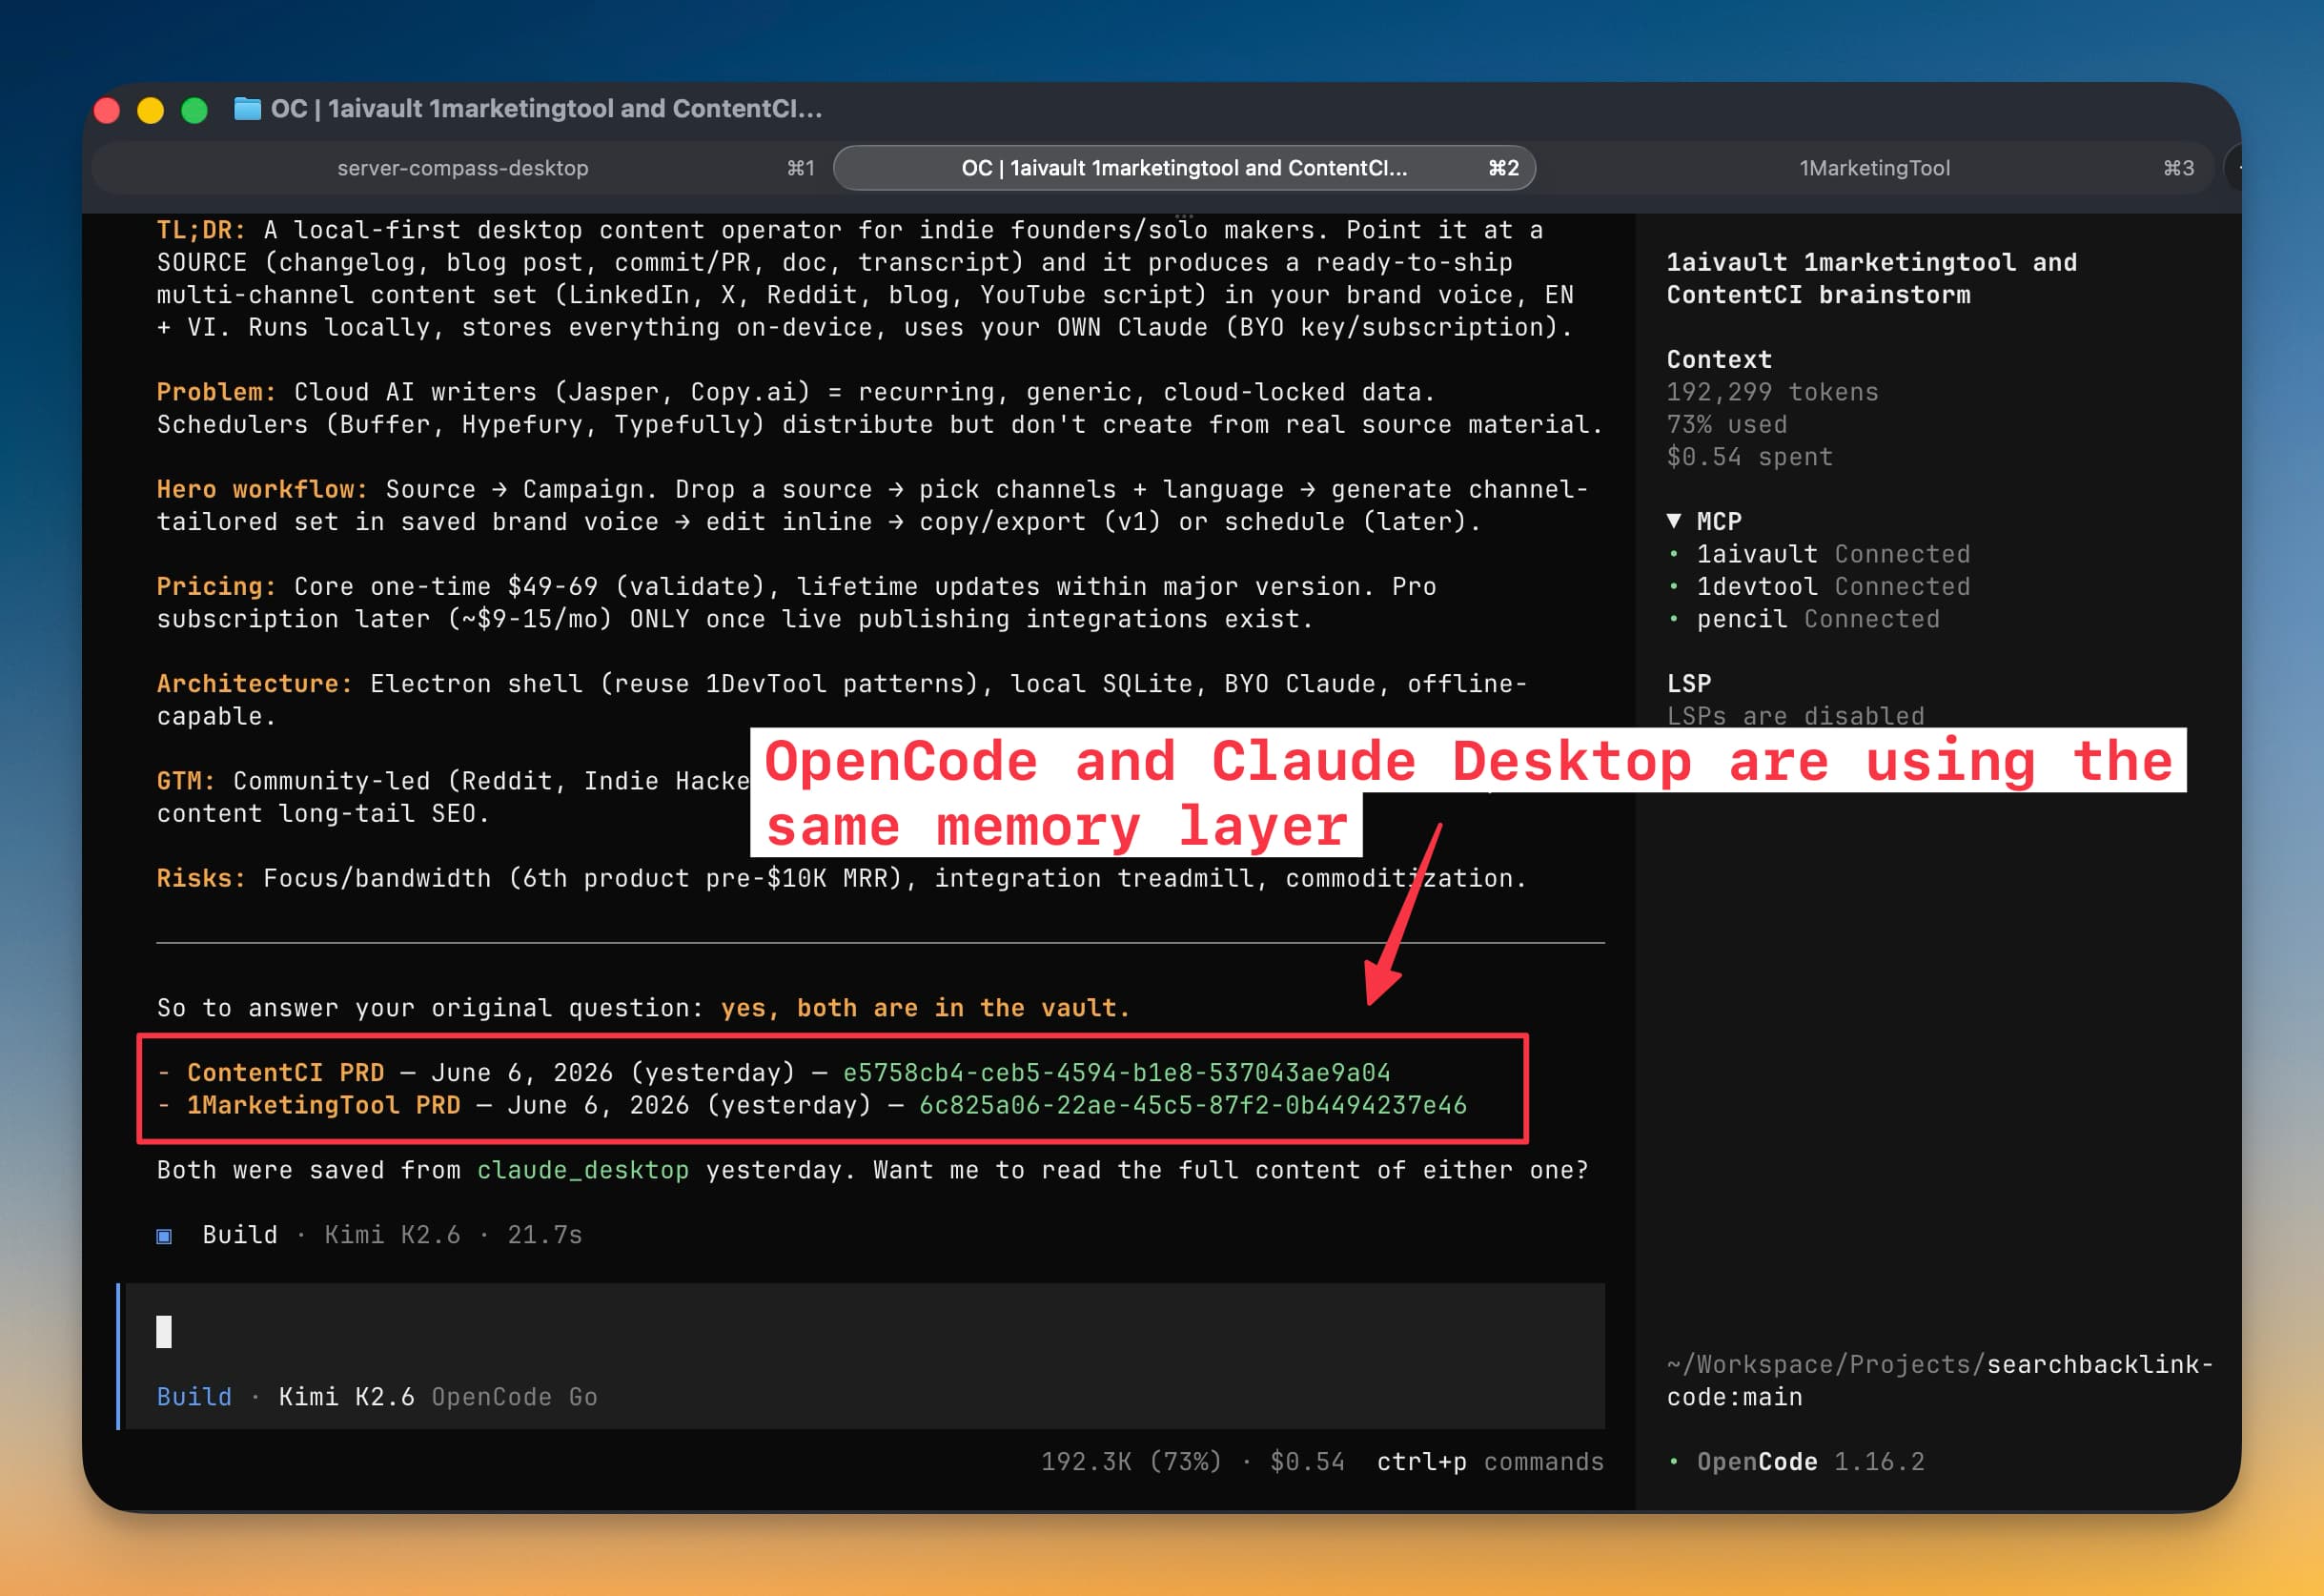Click the GTM: label
The width and height of the screenshot is (2324, 1596).
click(186, 781)
